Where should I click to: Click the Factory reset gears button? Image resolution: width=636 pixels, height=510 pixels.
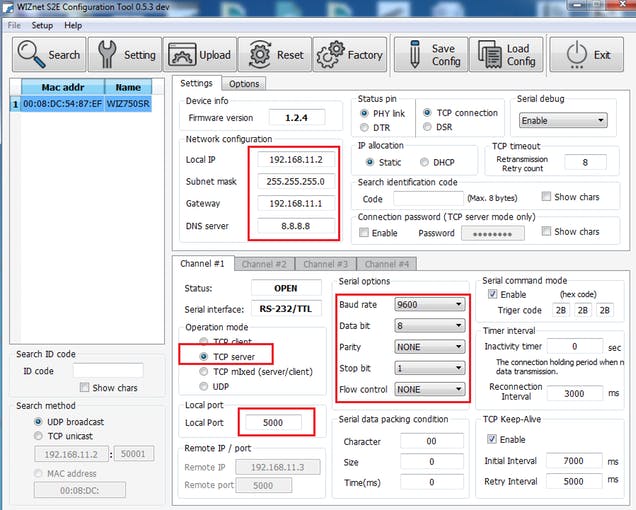[x=350, y=54]
